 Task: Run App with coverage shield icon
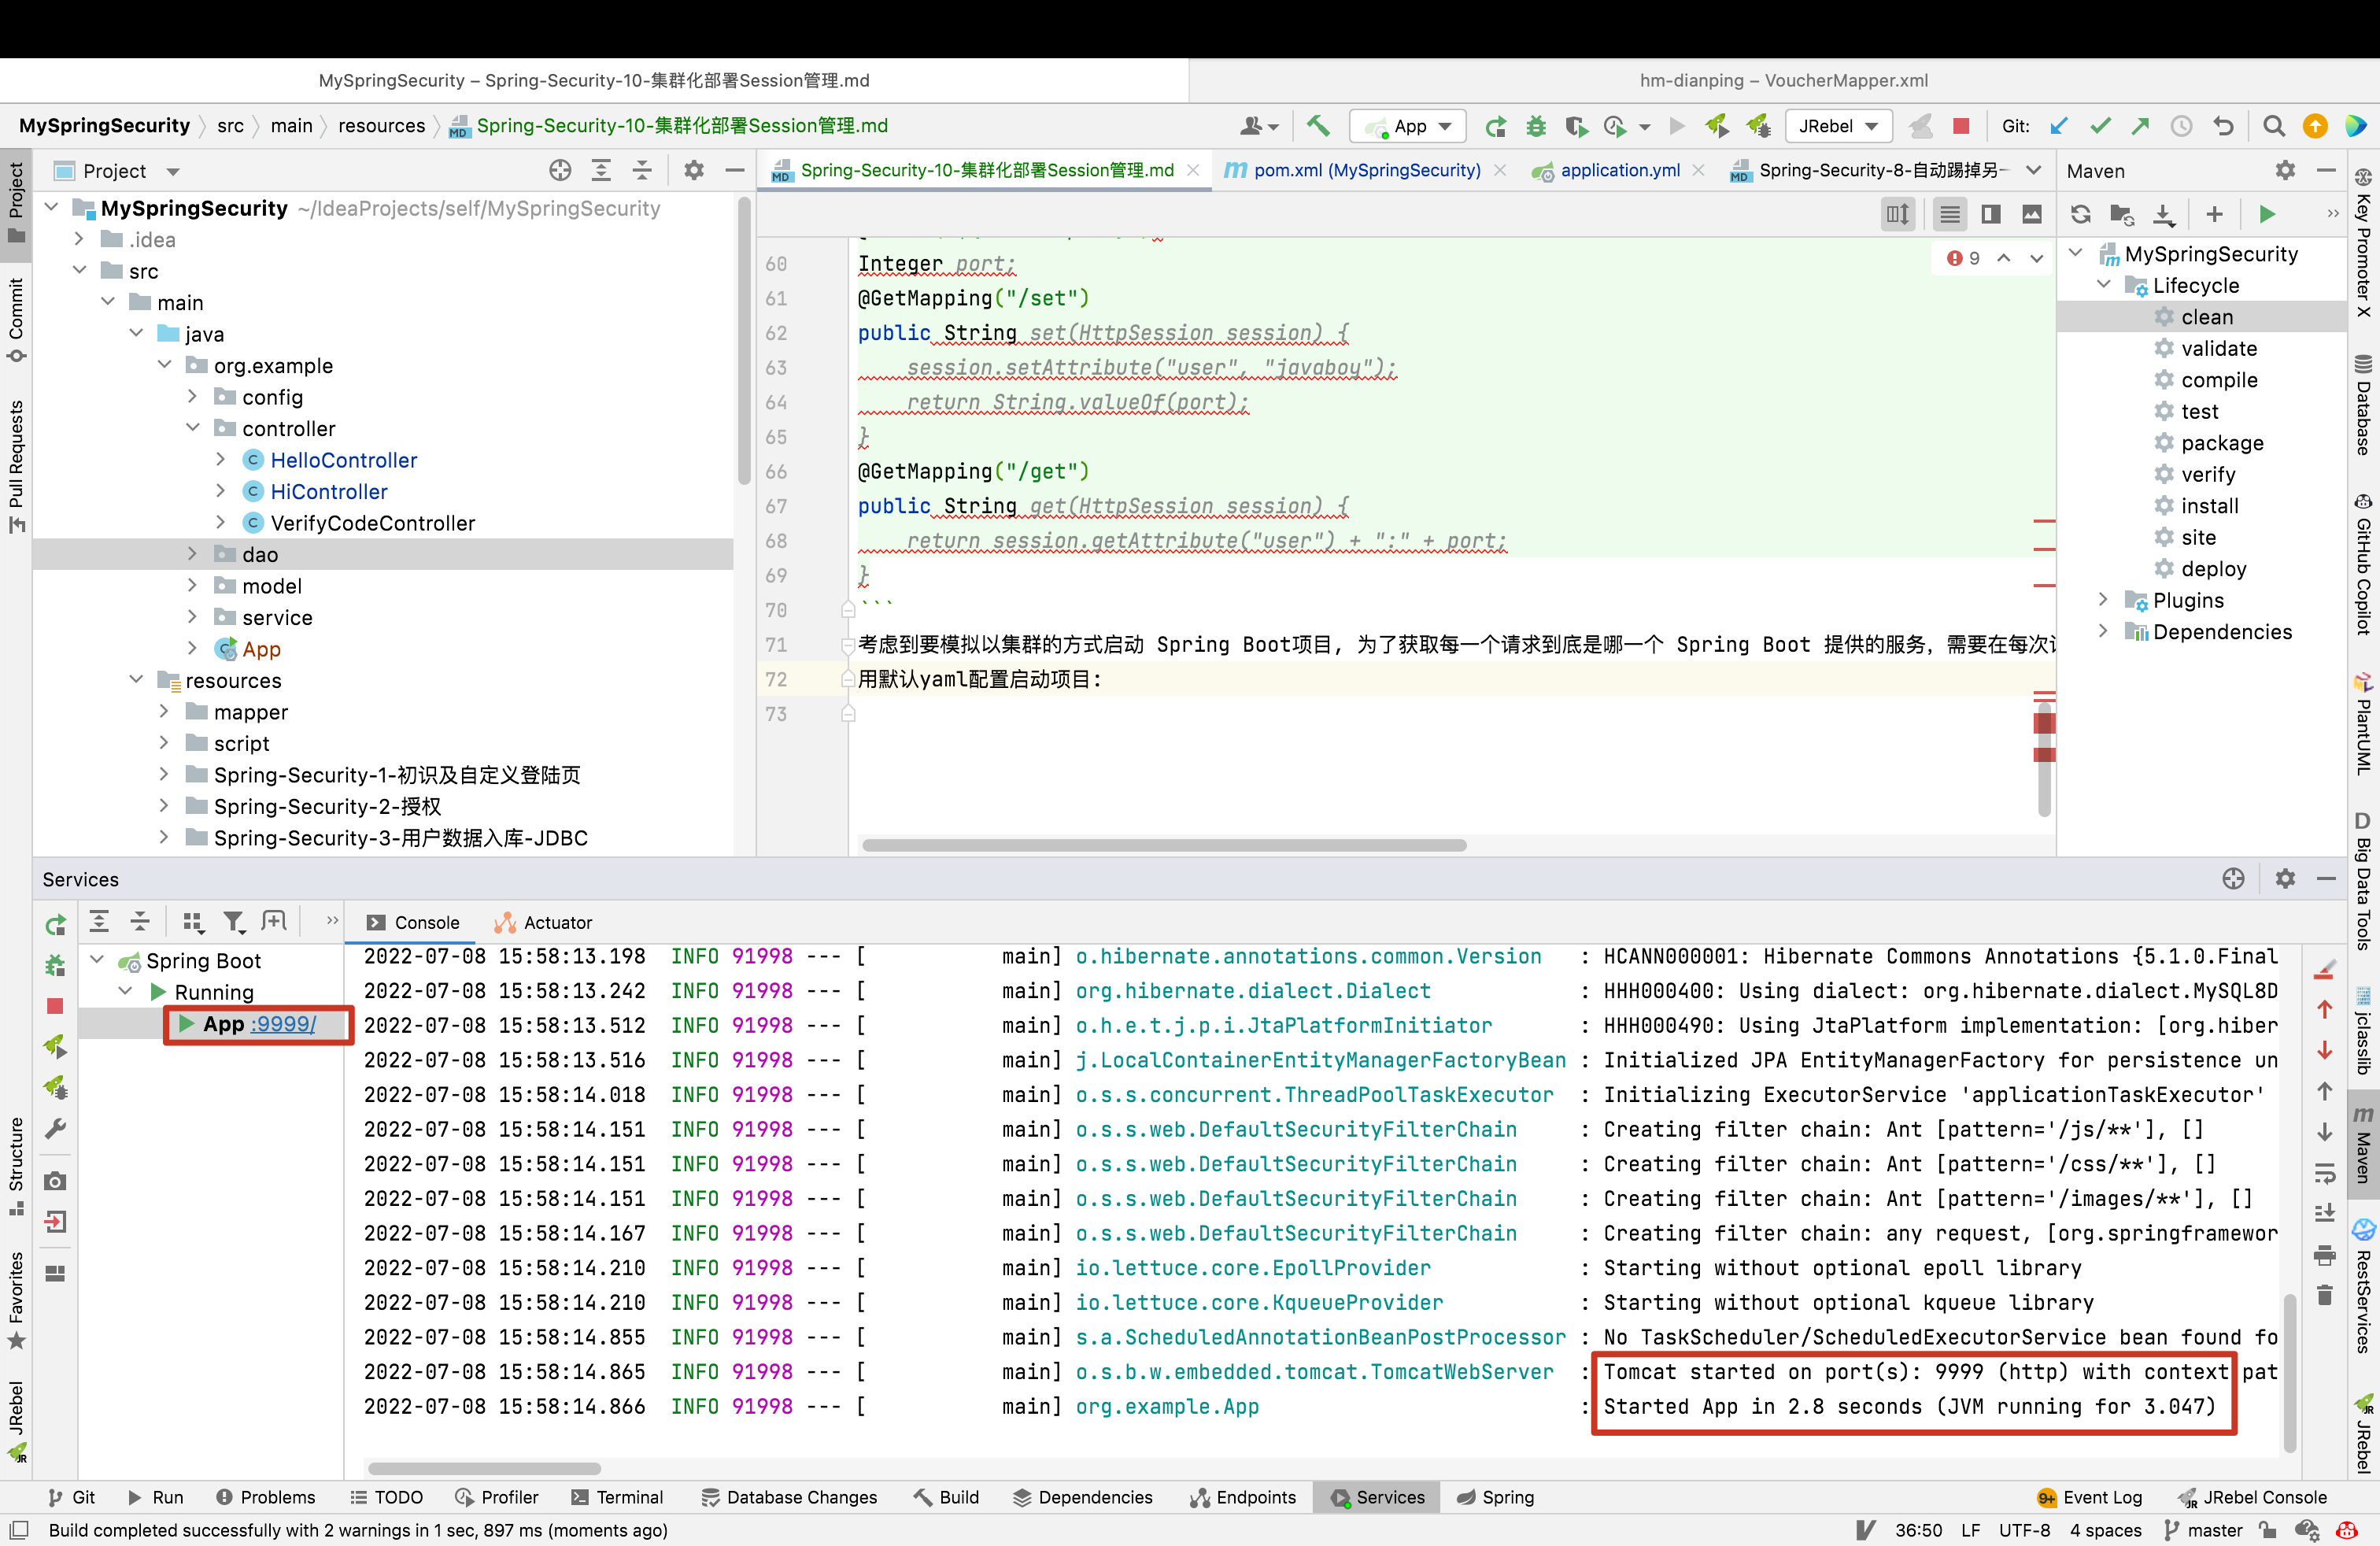click(1576, 126)
